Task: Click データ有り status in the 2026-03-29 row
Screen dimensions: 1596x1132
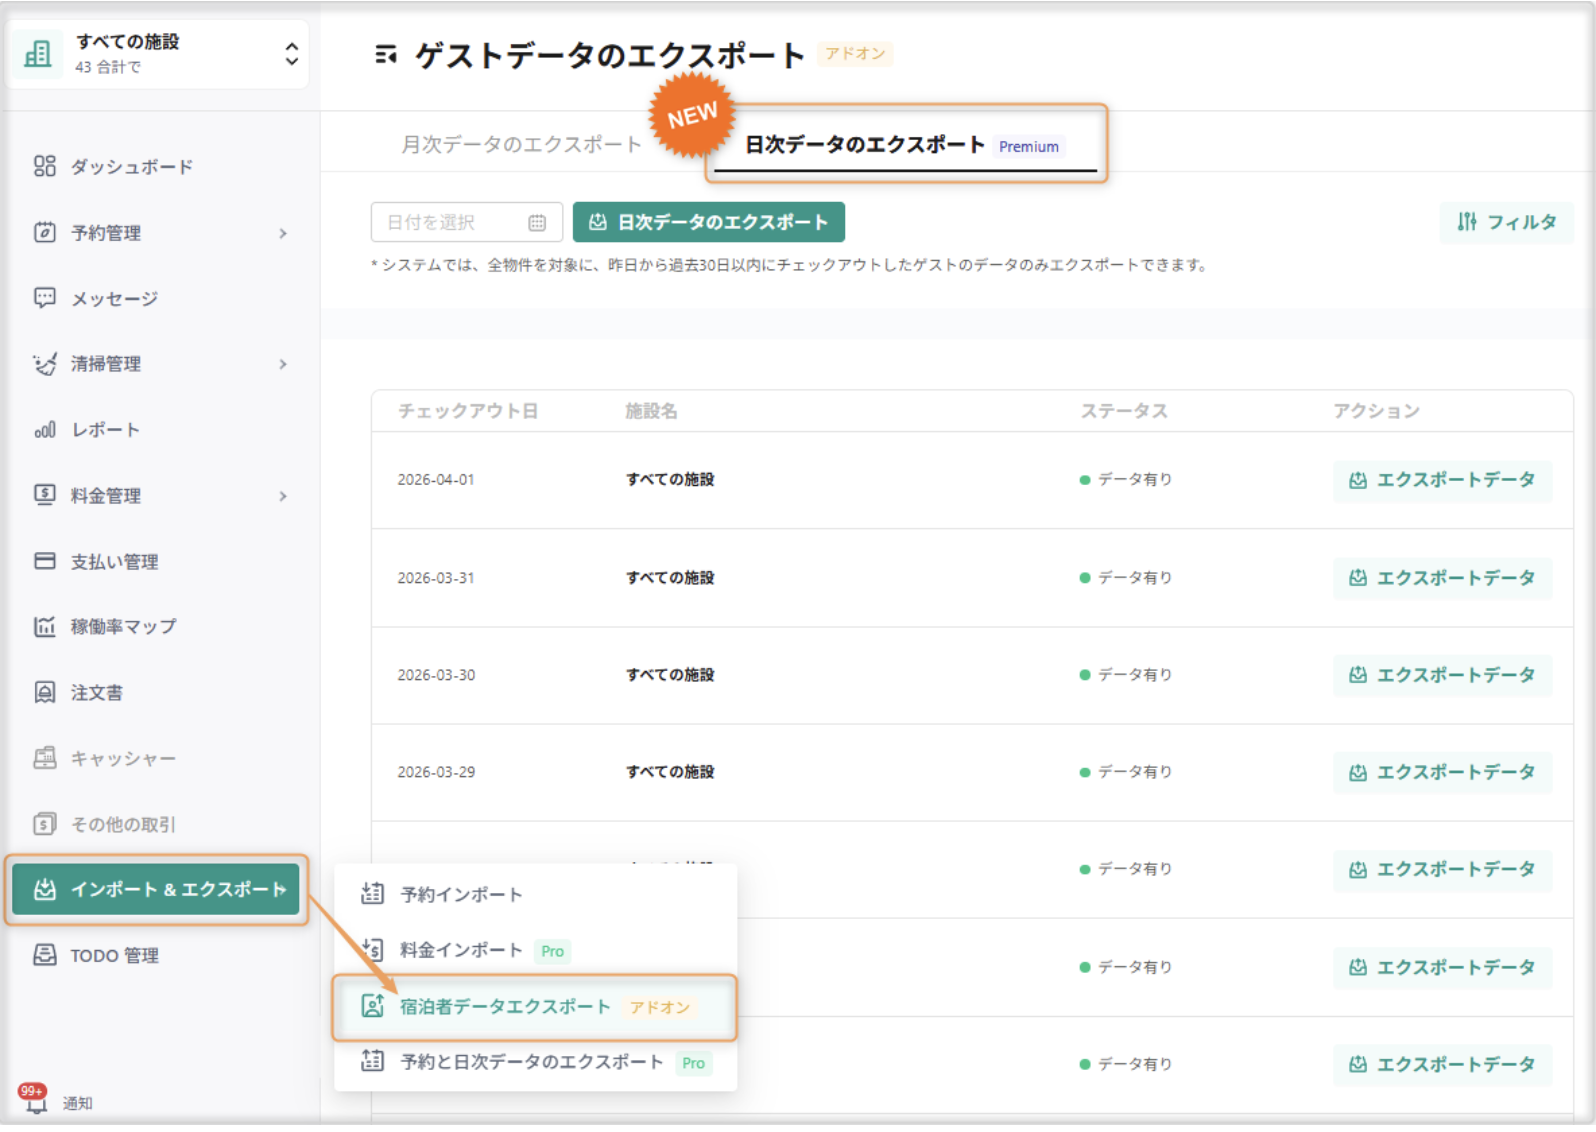Action: [1126, 772]
